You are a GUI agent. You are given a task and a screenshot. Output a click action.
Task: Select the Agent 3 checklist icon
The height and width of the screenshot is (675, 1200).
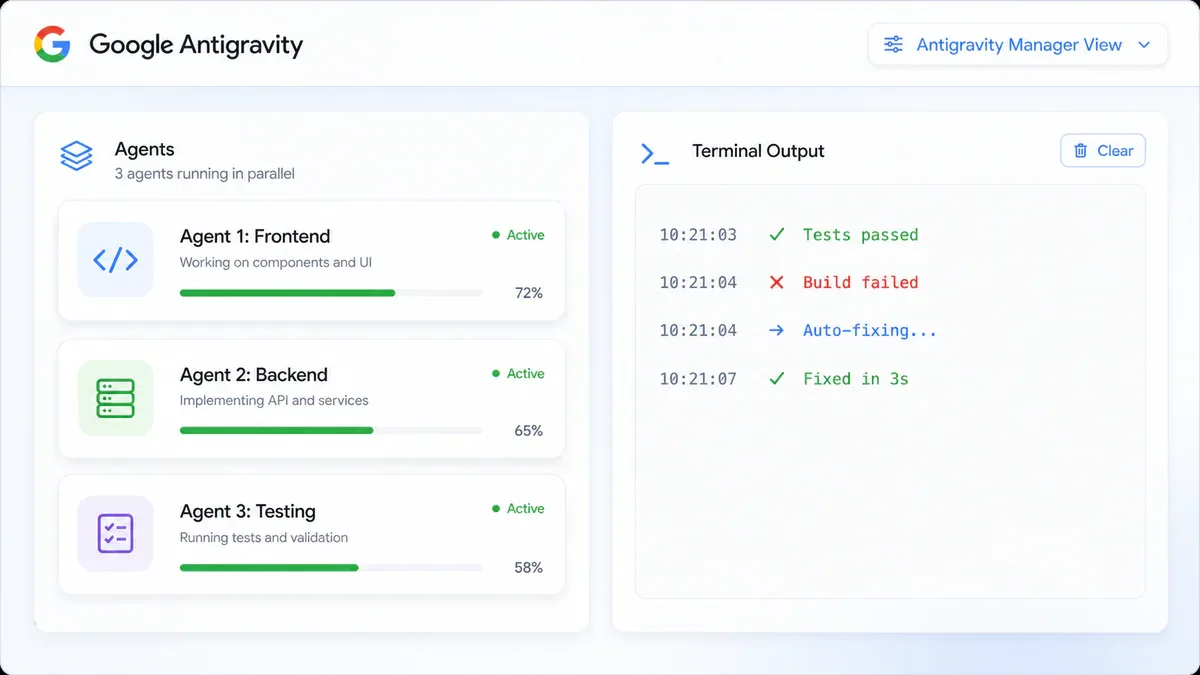(116, 534)
